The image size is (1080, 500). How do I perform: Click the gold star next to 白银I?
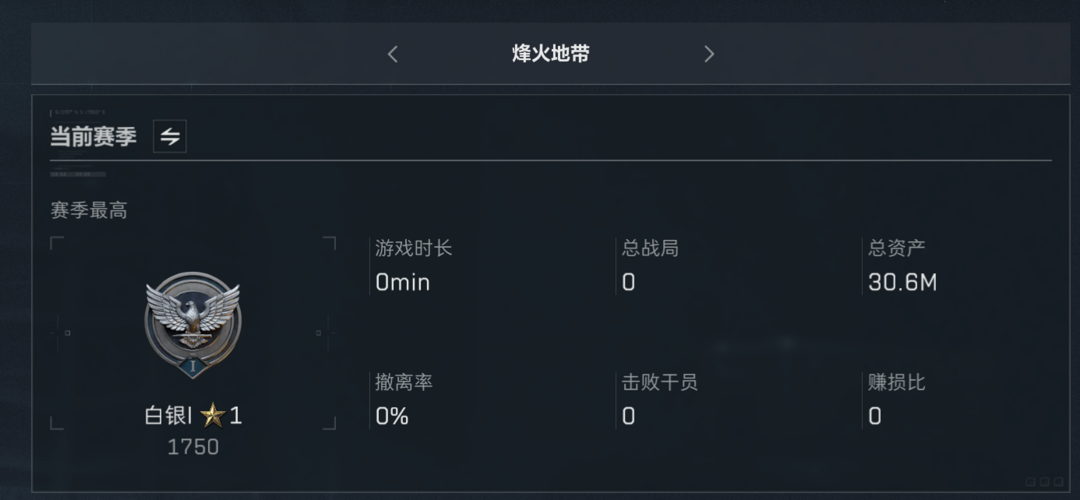pyautogui.click(x=213, y=416)
